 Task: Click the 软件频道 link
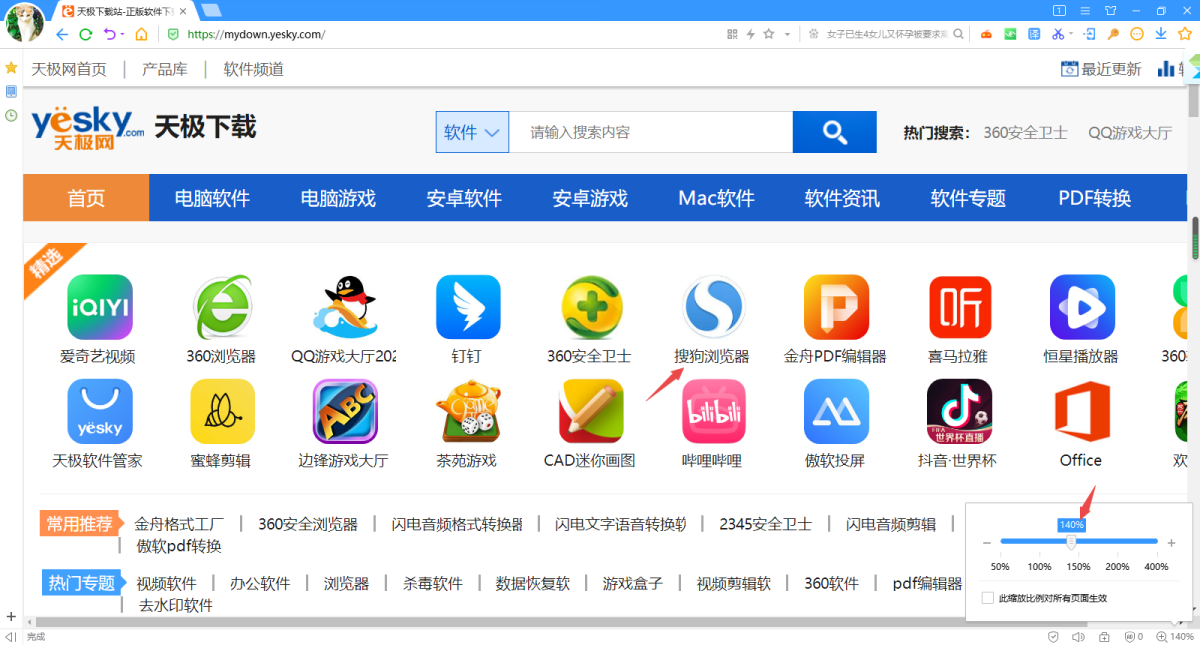[254, 69]
